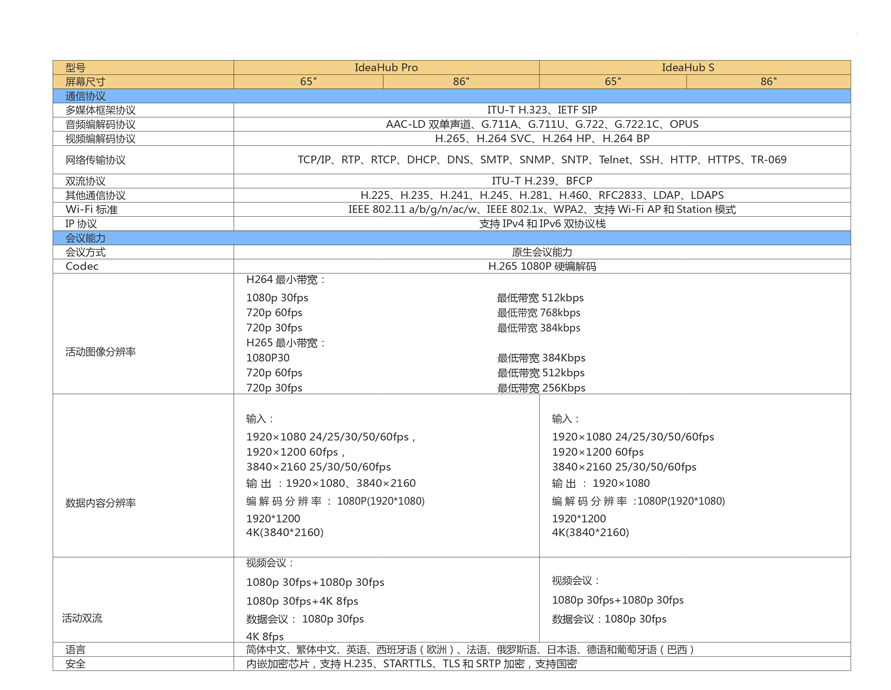Click the '数据内容分辨率' row label

click(101, 503)
